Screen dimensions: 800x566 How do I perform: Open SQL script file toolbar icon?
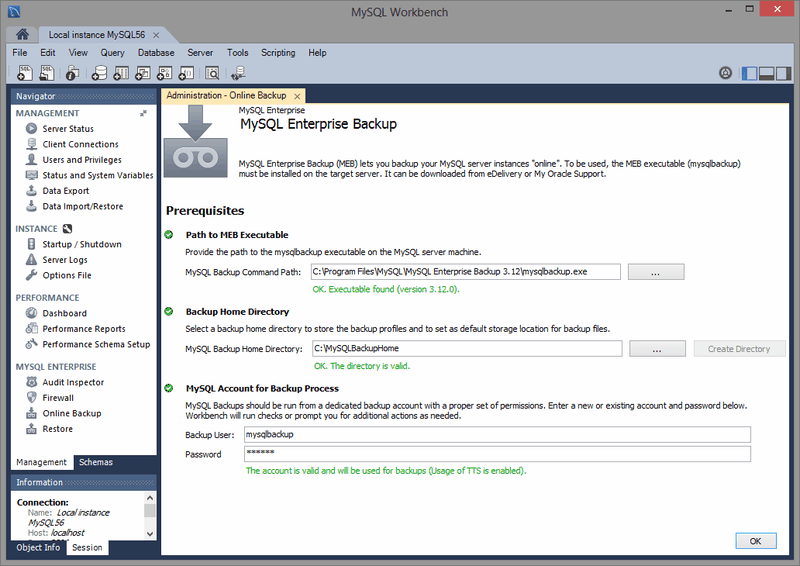[x=46, y=73]
